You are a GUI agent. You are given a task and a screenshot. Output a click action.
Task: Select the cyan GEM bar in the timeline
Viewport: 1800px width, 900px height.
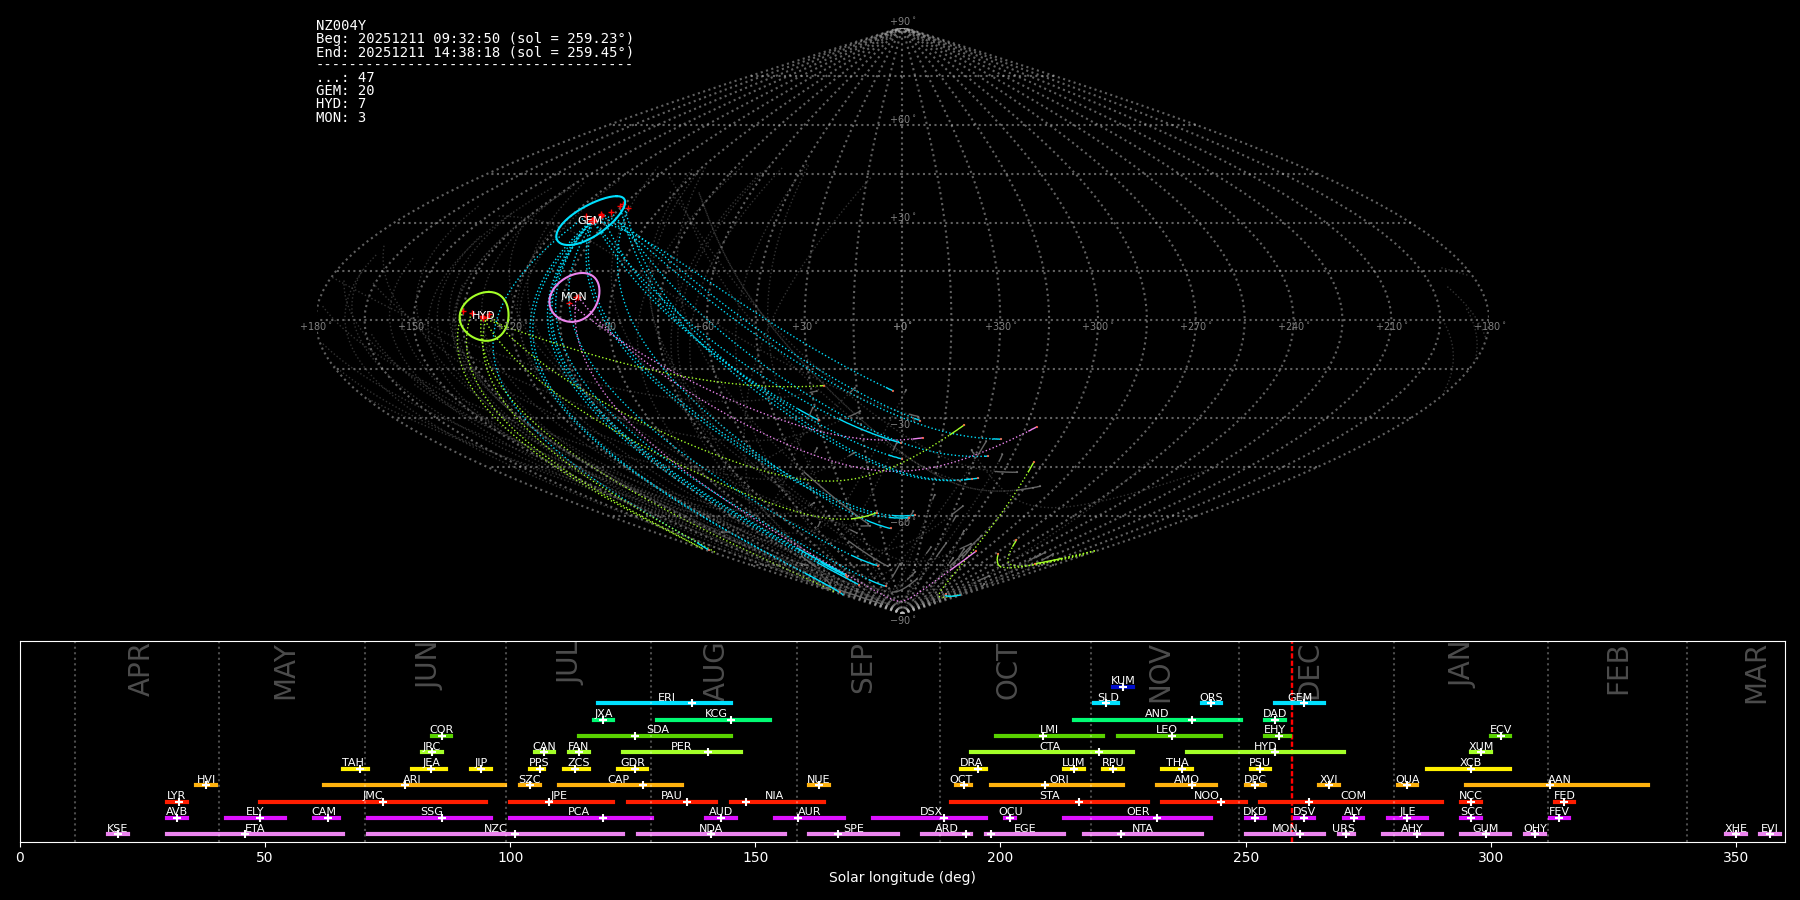(x=1298, y=703)
